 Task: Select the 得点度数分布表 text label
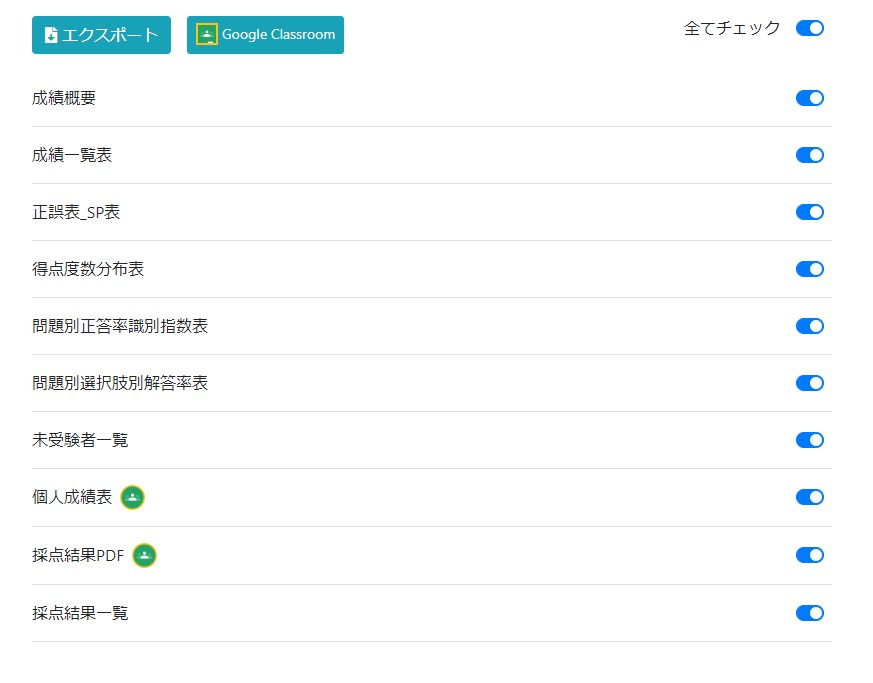coord(88,269)
